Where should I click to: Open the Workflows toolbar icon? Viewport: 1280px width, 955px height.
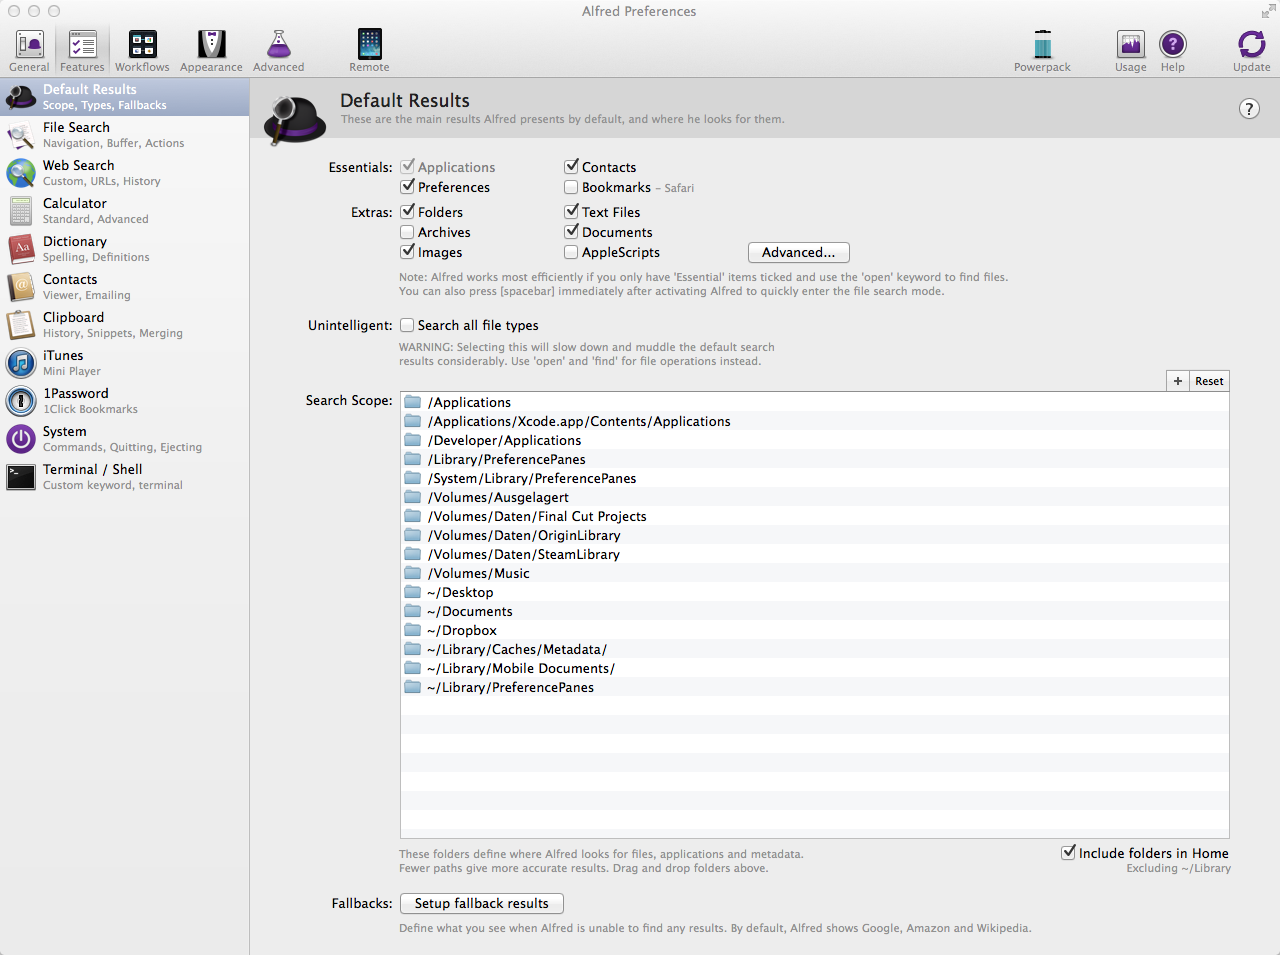click(x=142, y=45)
